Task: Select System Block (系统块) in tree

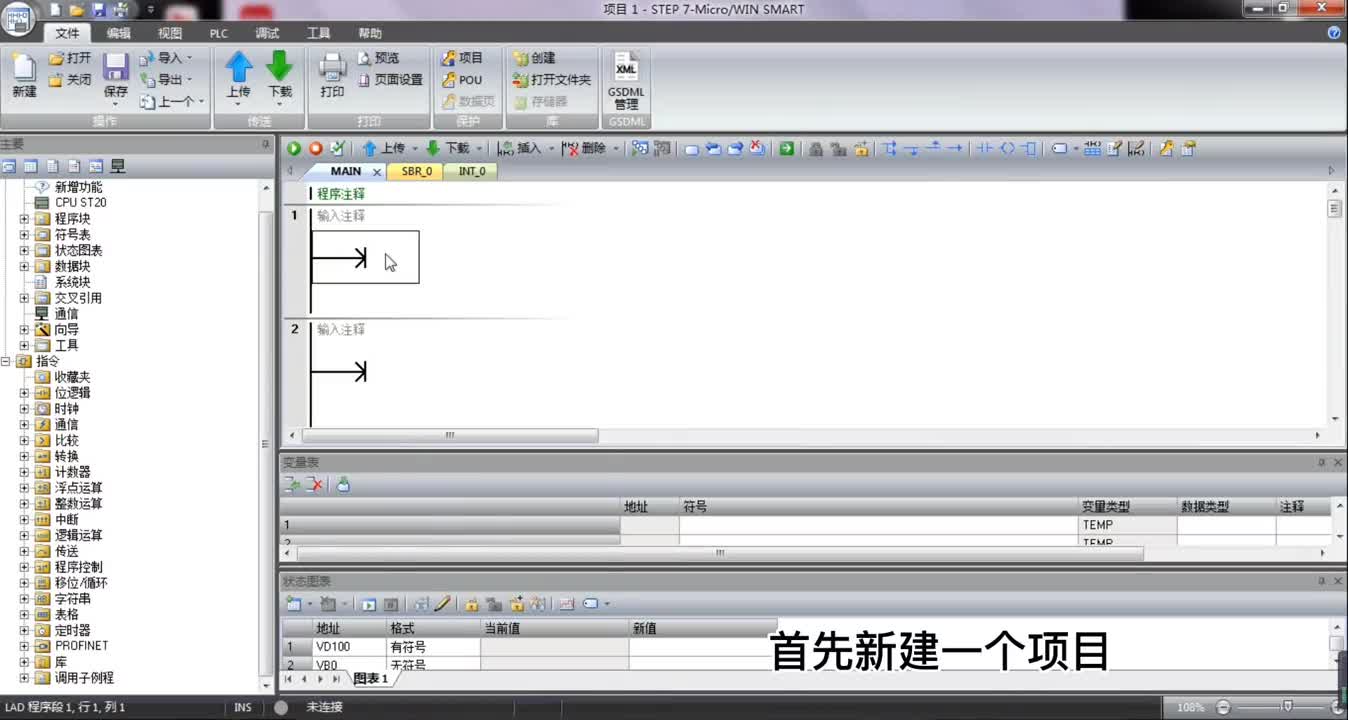Action: click(x=72, y=282)
